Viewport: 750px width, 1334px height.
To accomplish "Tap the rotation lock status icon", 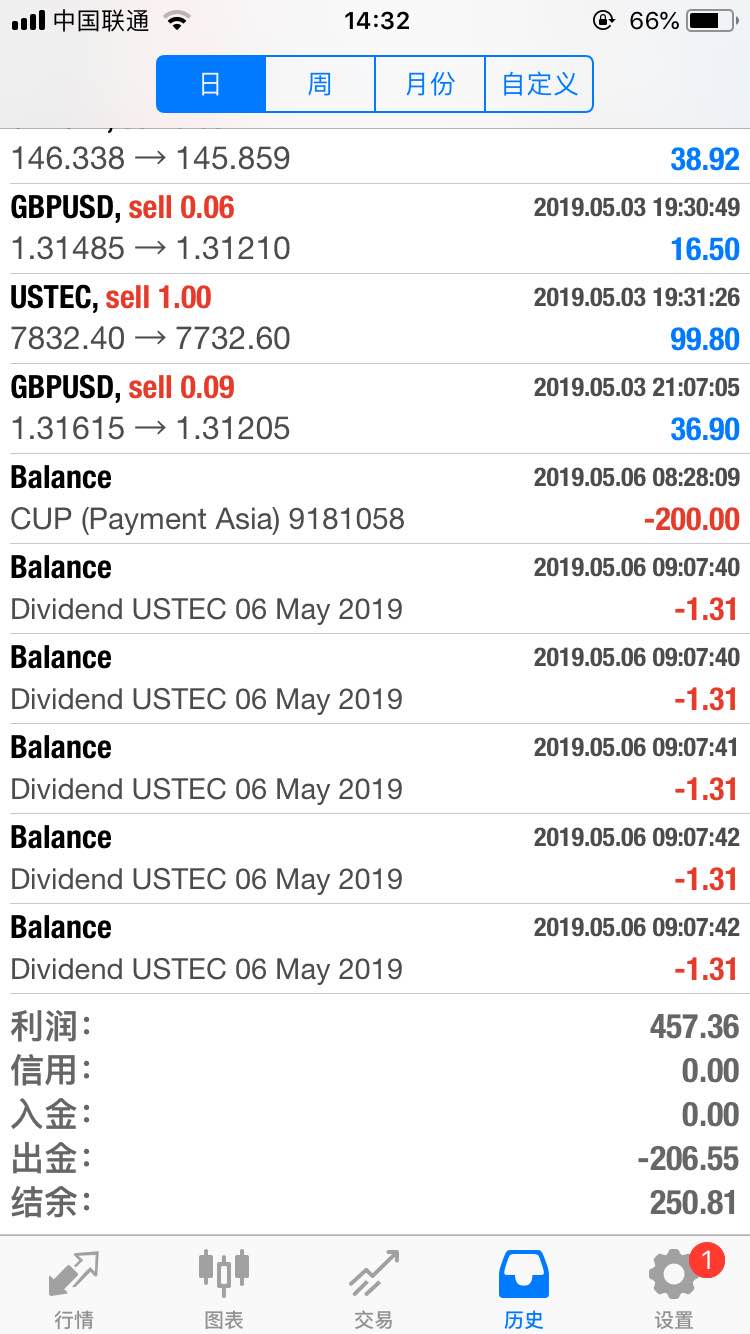I will click(x=603, y=20).
